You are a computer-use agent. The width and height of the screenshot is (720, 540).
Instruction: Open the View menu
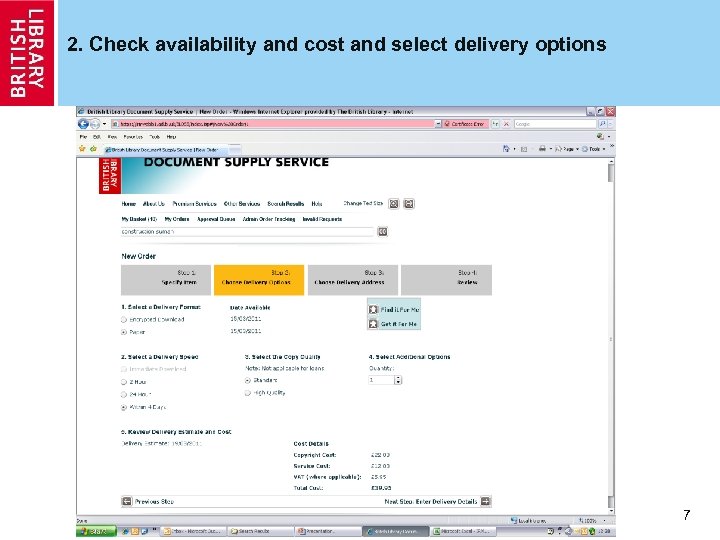(112, 137)
